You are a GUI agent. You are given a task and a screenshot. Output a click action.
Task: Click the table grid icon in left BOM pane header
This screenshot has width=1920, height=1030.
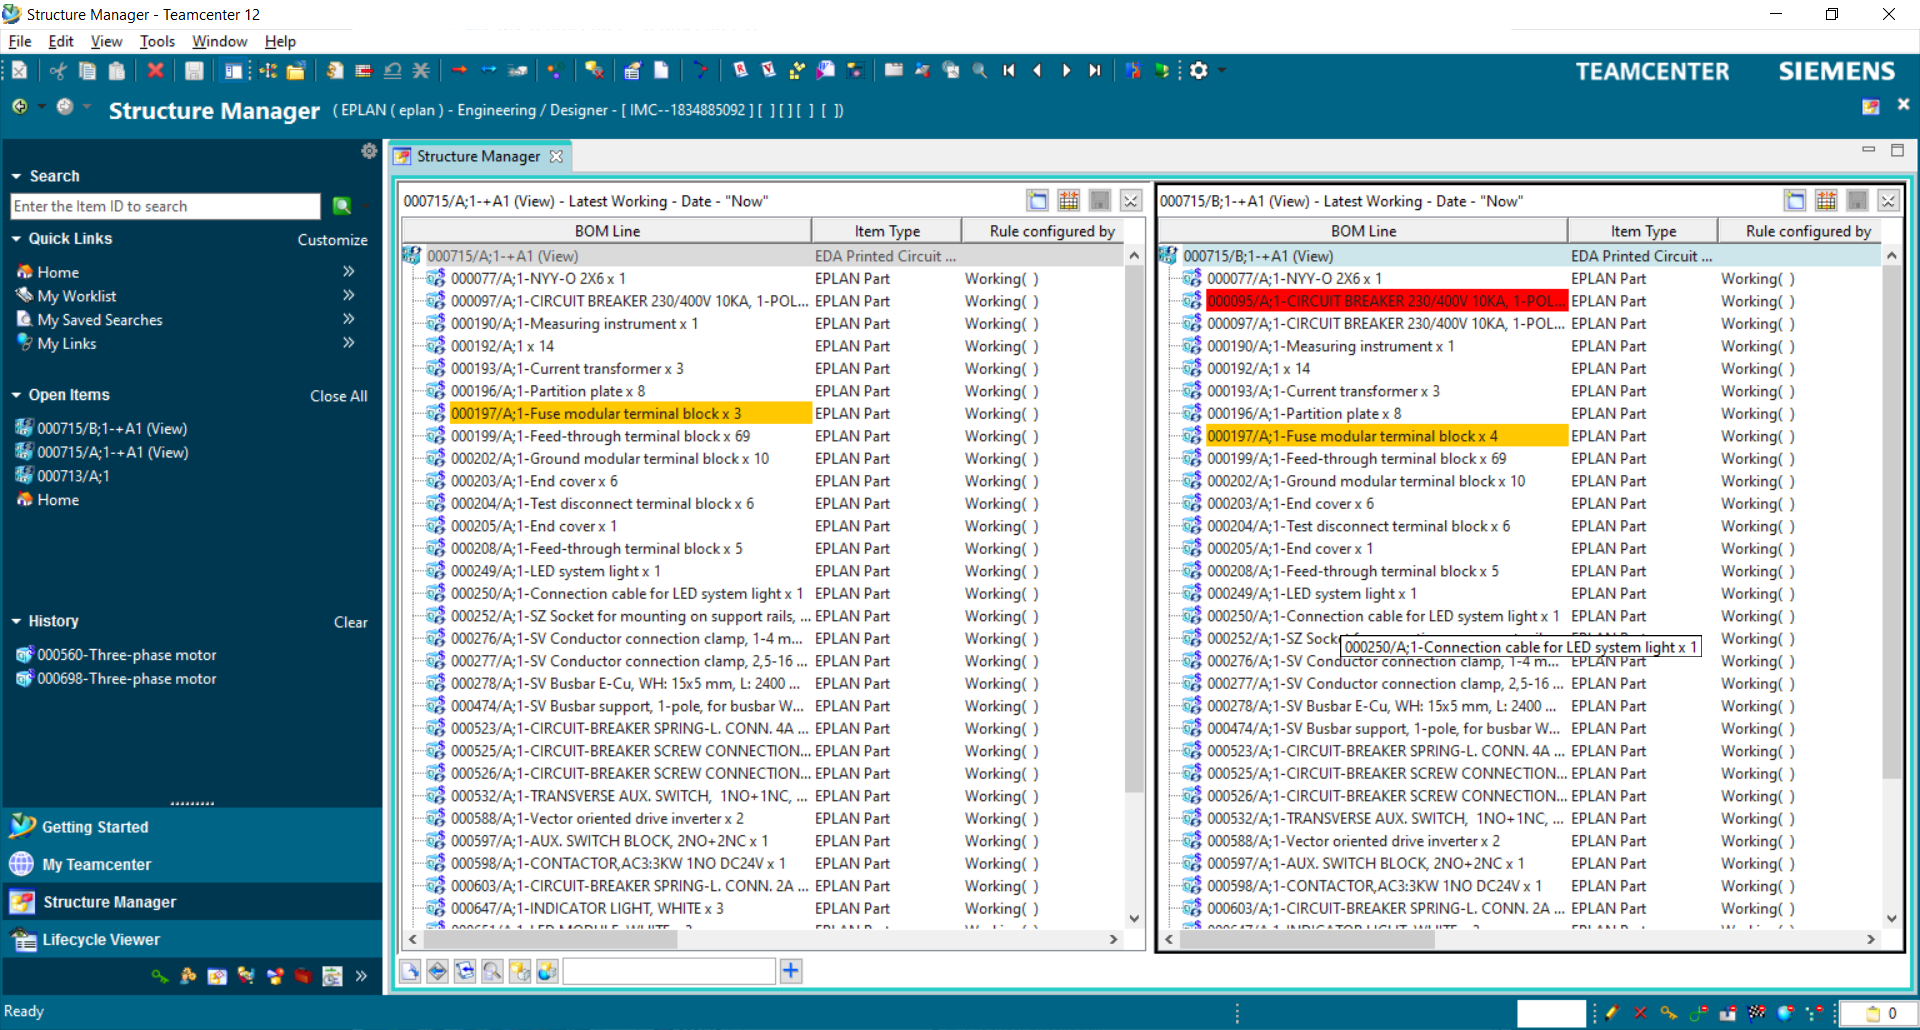tap(1069, 201)
